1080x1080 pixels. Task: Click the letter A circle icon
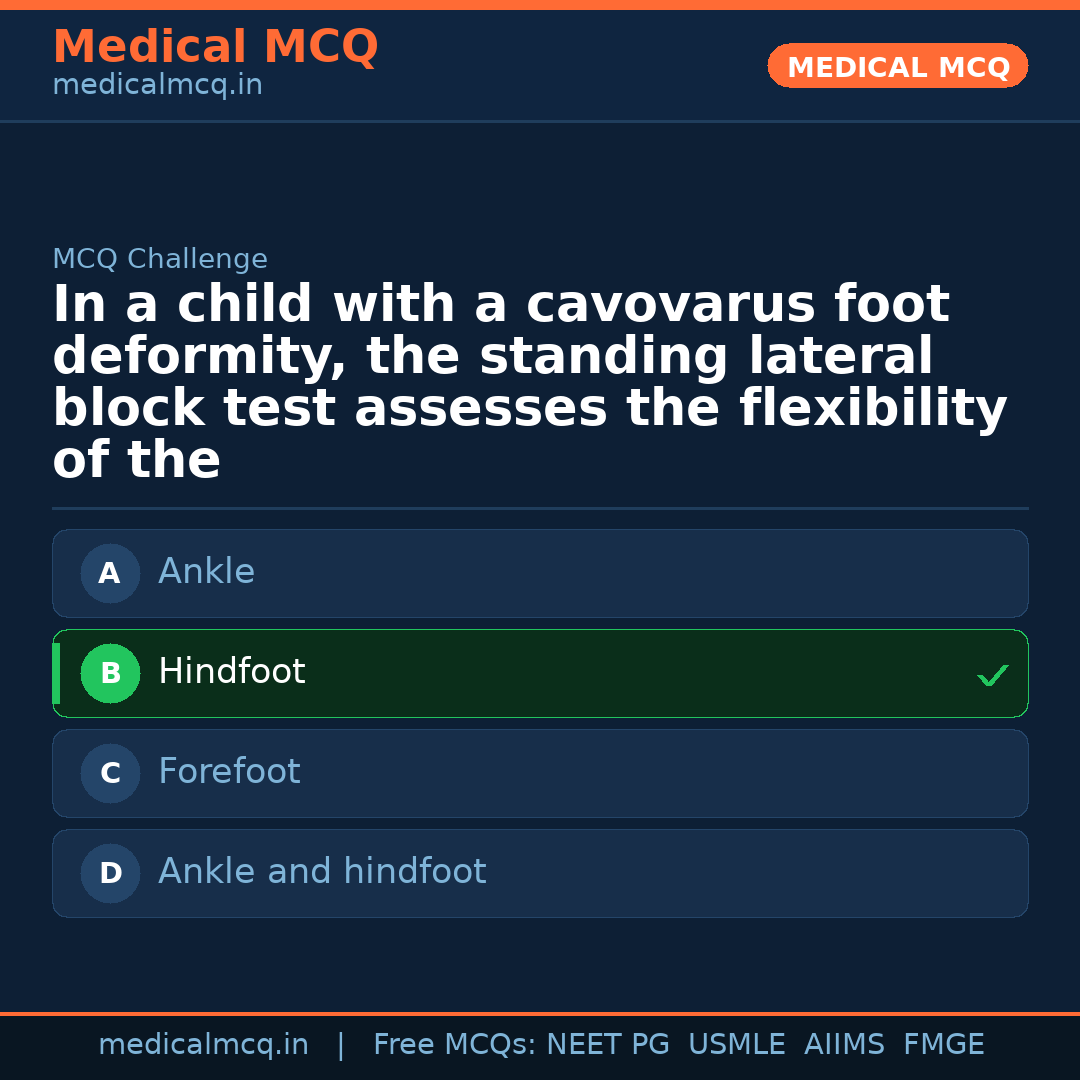[x=110, y=574]
